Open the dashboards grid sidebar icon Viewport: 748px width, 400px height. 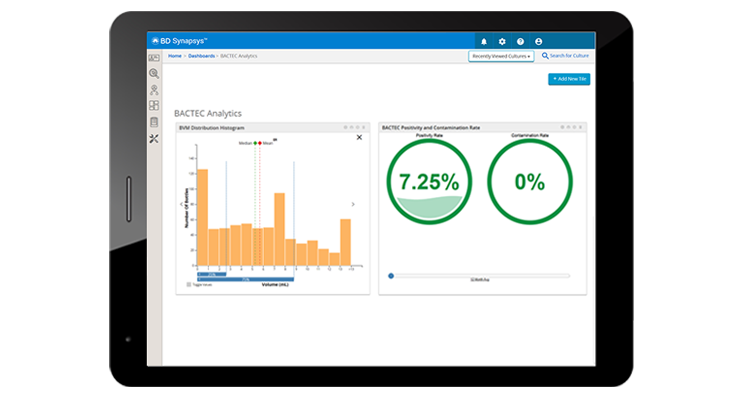click(154, 105)
